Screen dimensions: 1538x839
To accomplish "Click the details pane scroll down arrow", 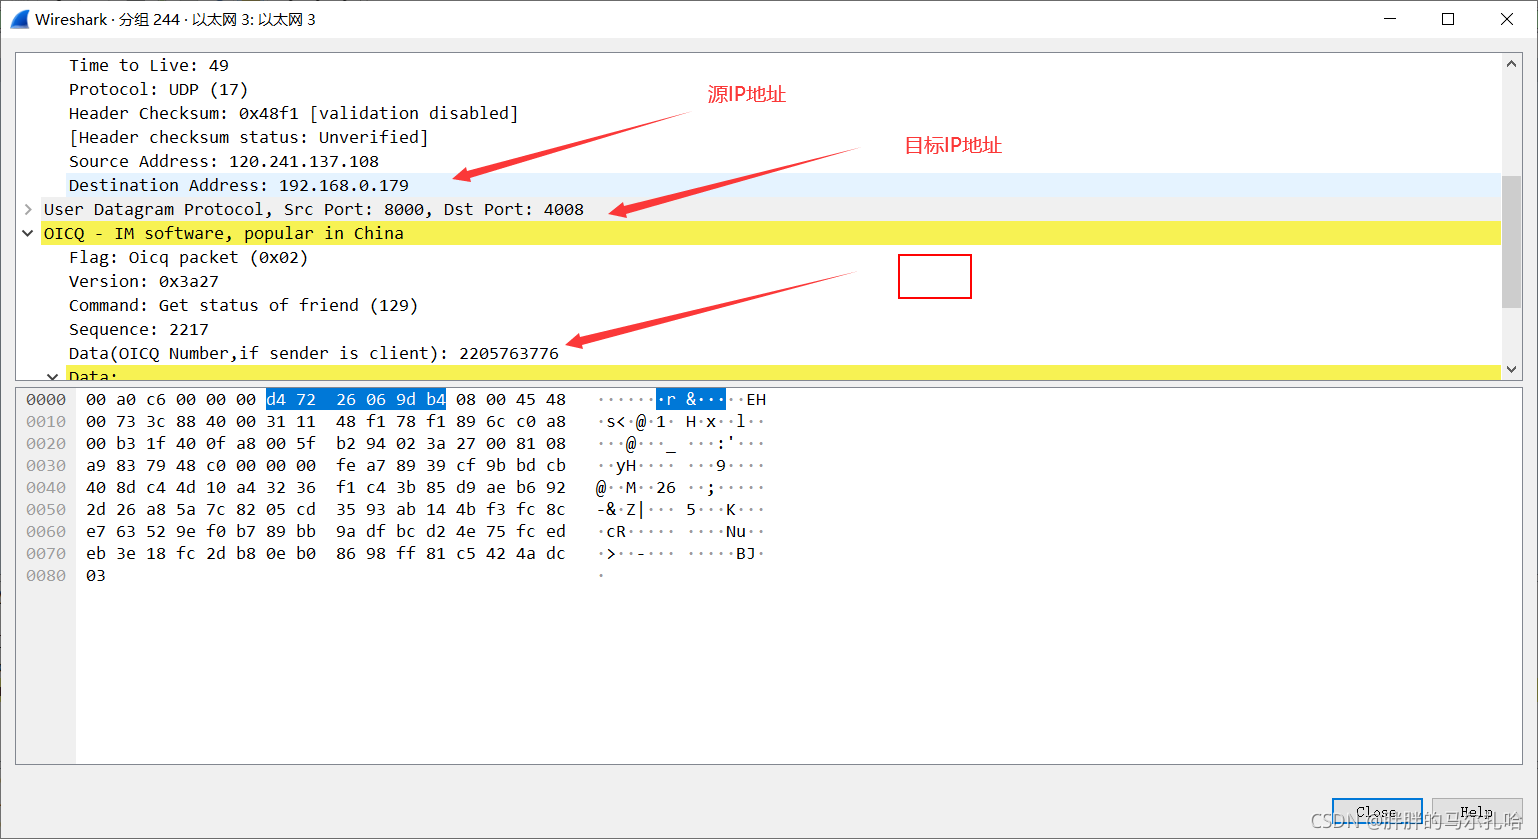I will pyautogui.click(x=1511, y=369).
